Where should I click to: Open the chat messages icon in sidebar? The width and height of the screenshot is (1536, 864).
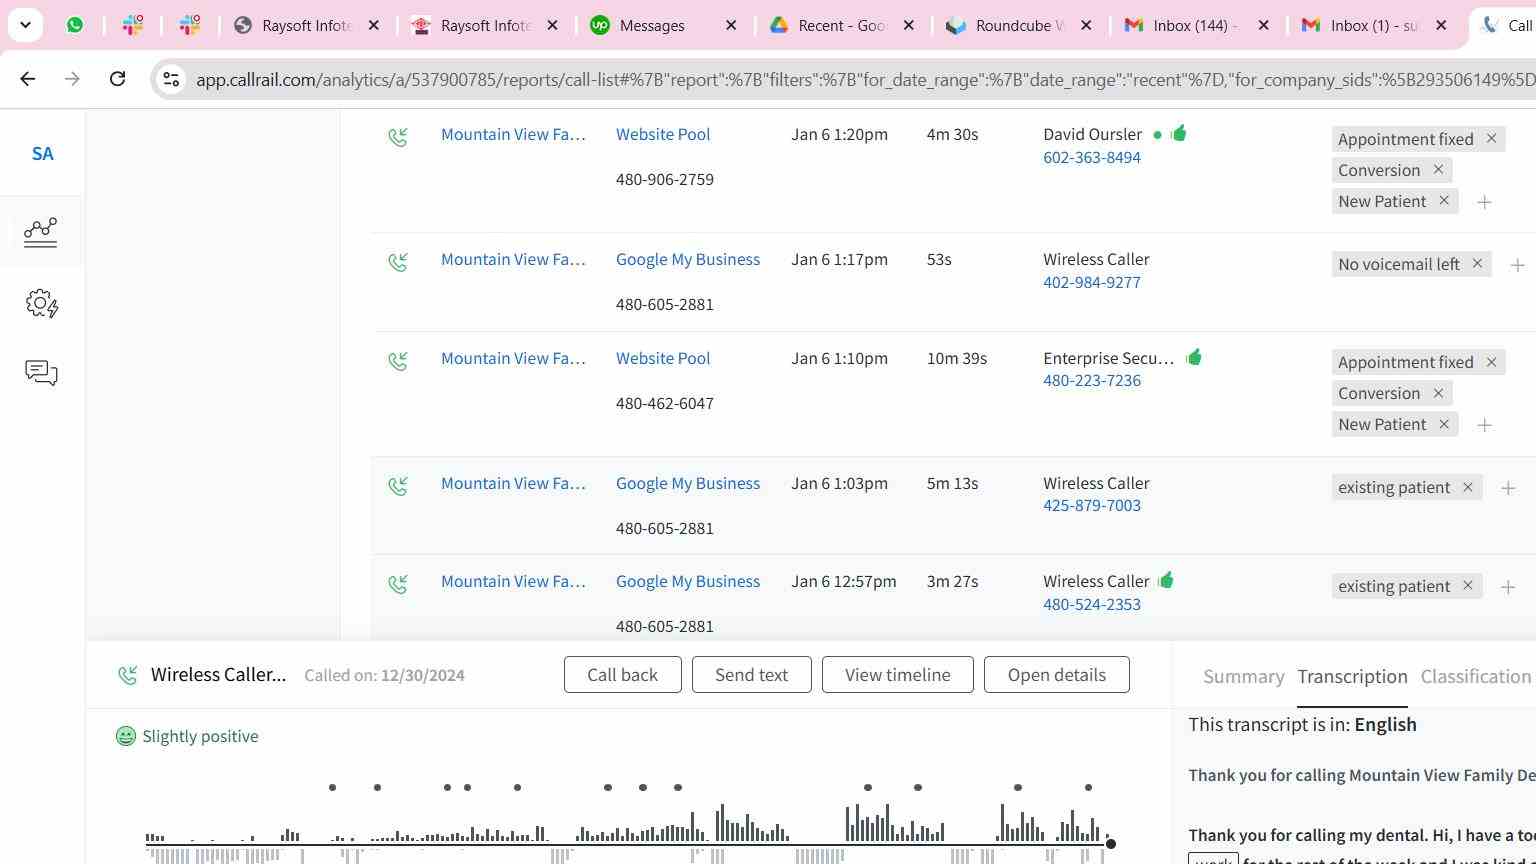point(41,373)
